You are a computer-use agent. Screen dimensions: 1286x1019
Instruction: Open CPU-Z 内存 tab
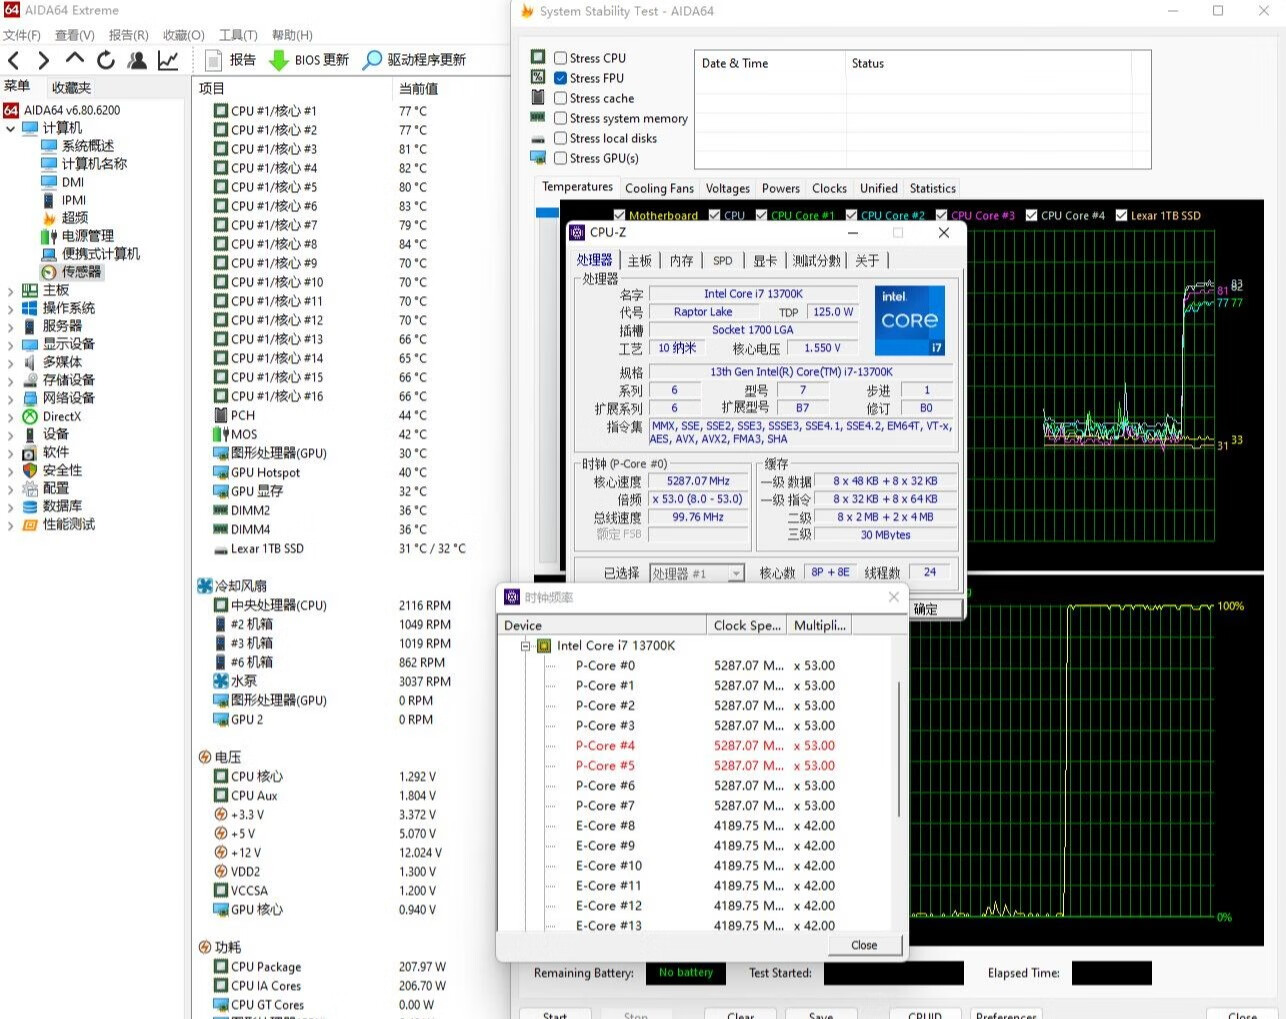pyautogui.click(x=681, y=261)
